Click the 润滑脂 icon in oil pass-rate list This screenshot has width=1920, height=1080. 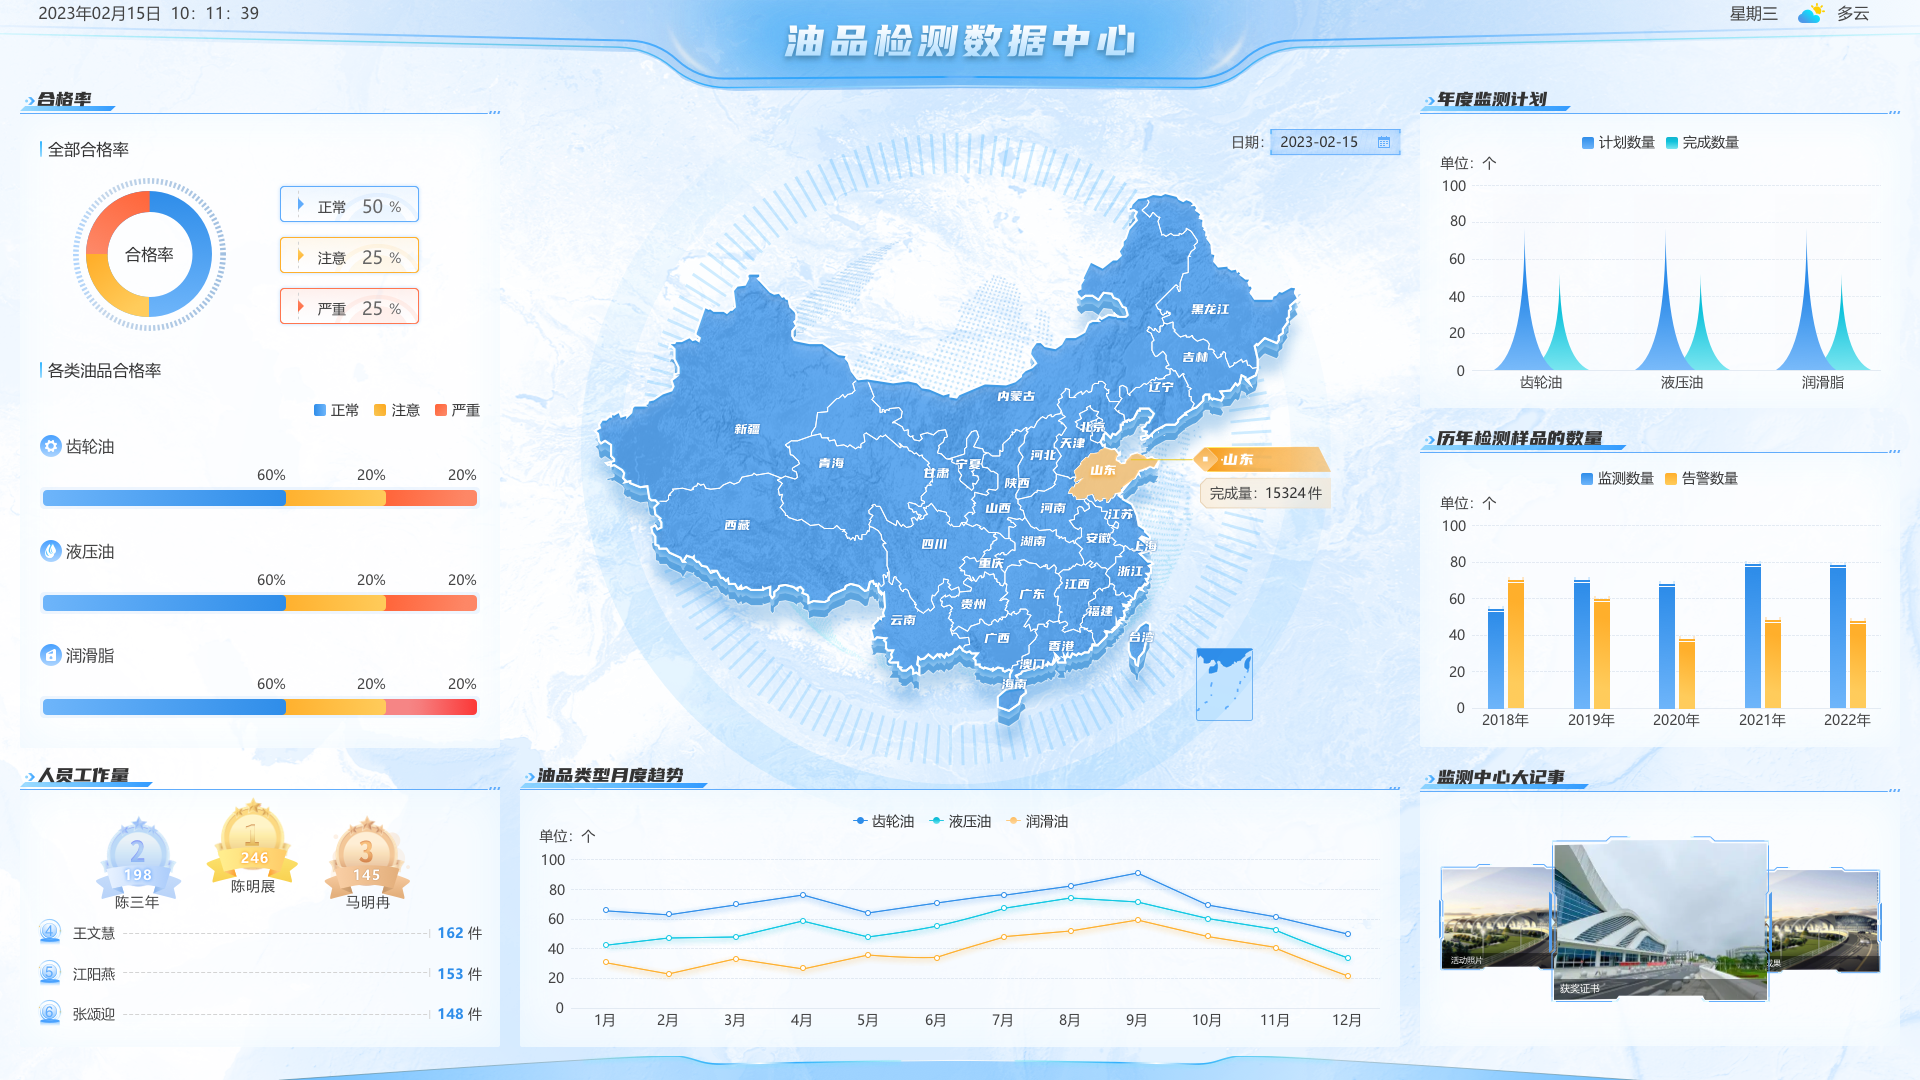(49, 655)
